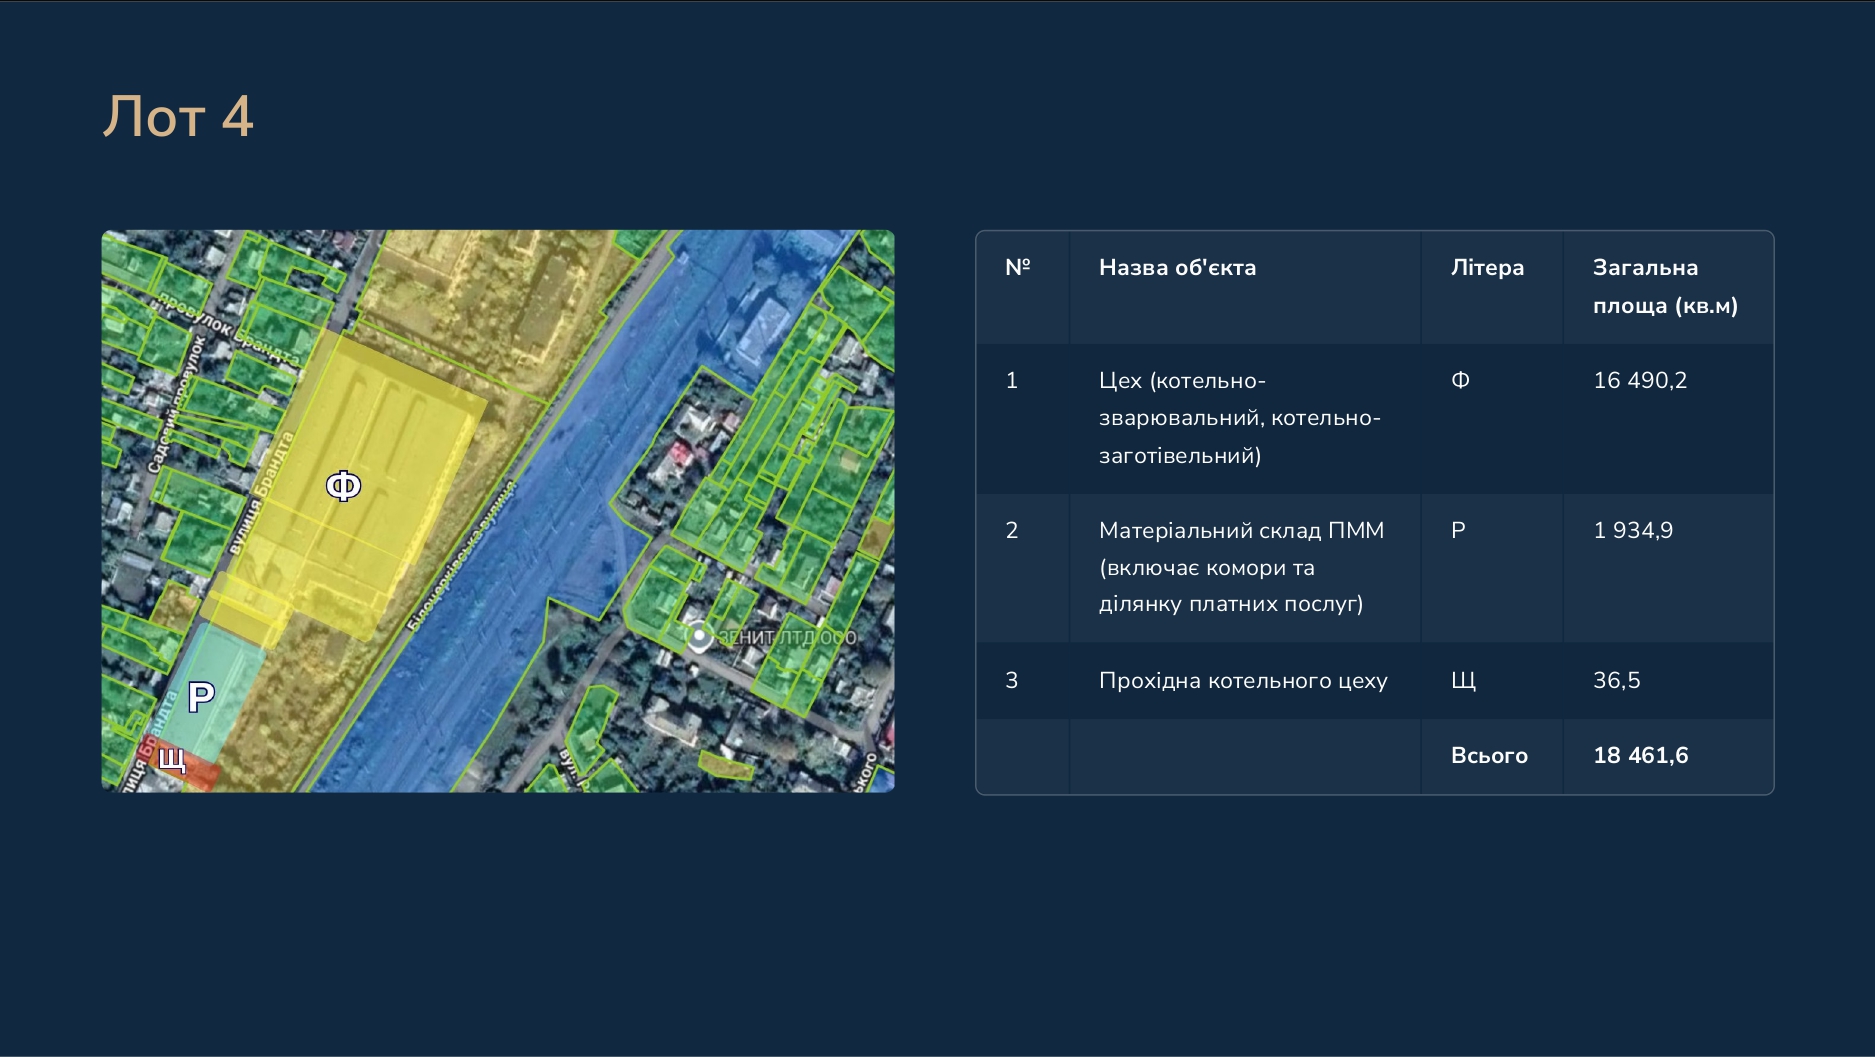Click letter Щ in the Літера column
Viewport: 1875px width, 1057px height.
(1463, 681)
